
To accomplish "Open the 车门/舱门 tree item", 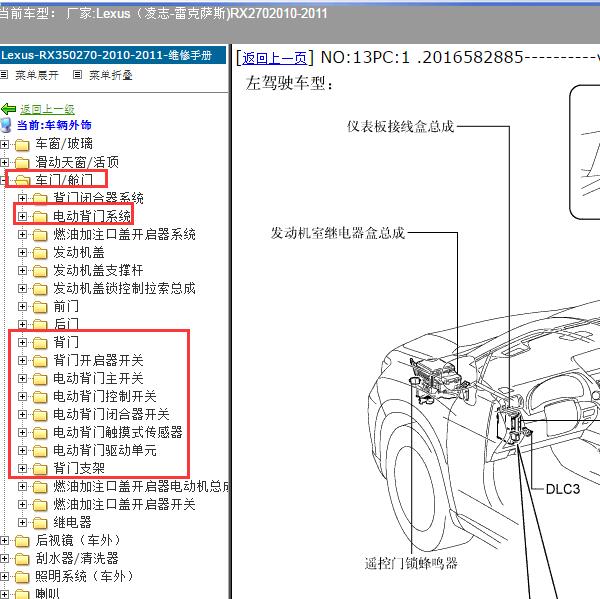I will pyautogui.click(x=64, y=180).
